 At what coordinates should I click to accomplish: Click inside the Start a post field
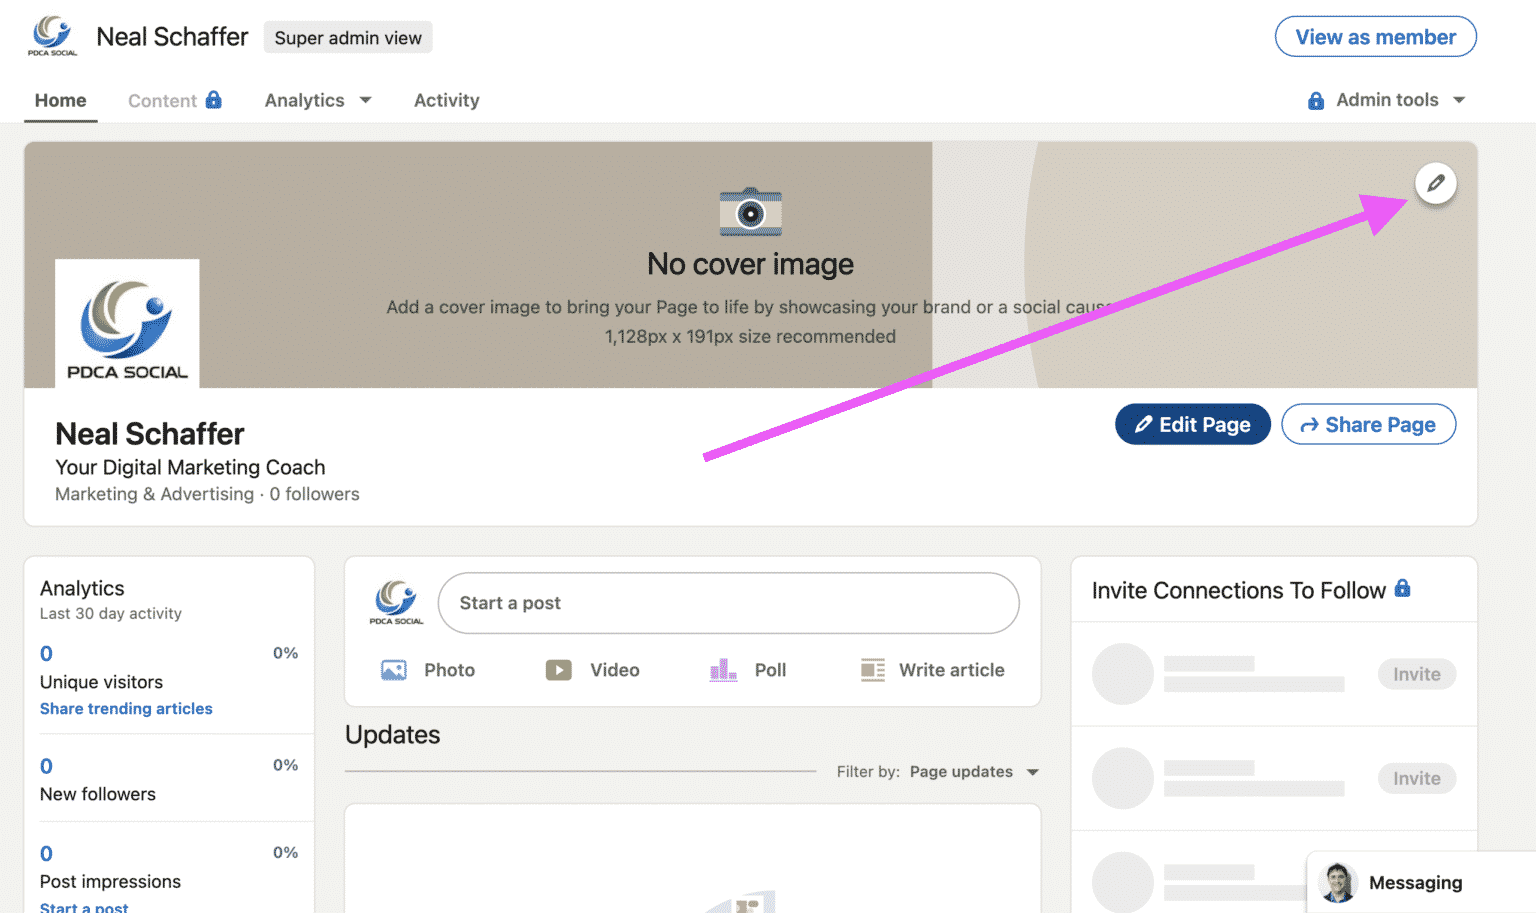tap(728, 603)
